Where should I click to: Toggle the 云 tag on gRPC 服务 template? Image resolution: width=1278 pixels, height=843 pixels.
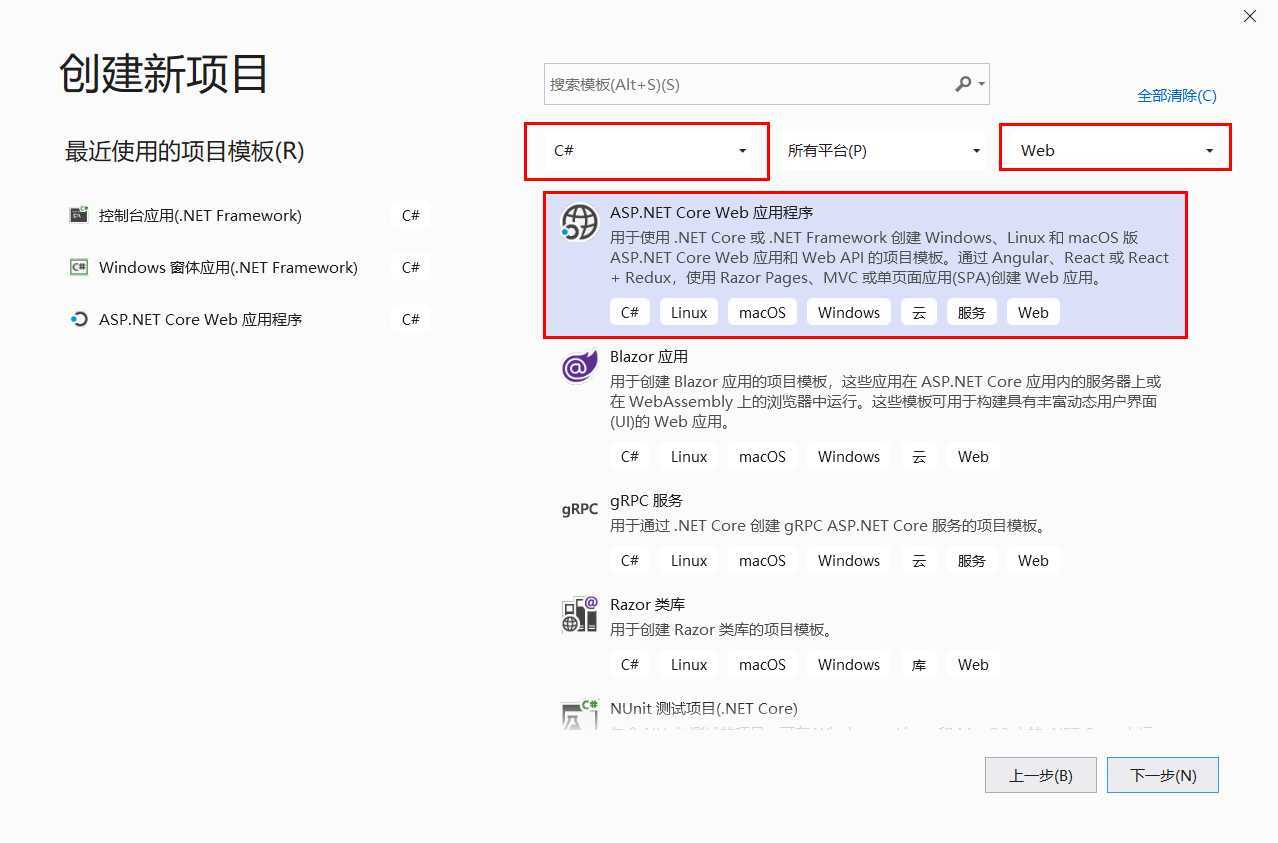coord(918,560)
